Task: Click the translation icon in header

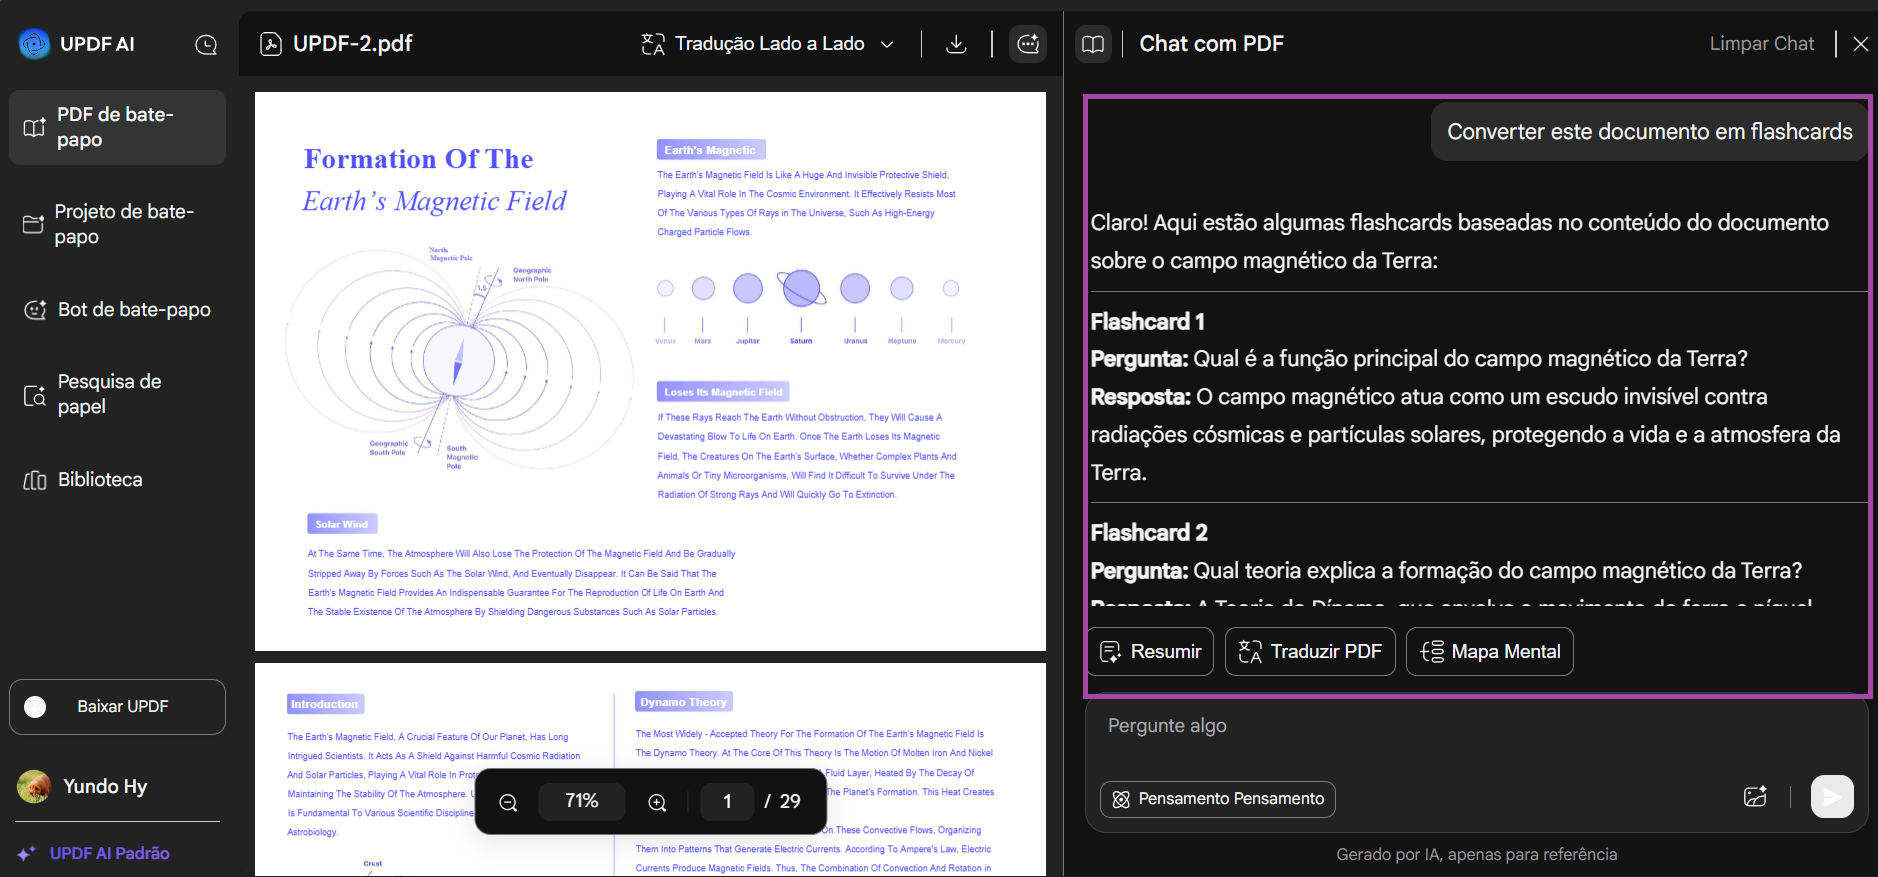Action: (x=653, y=44)
